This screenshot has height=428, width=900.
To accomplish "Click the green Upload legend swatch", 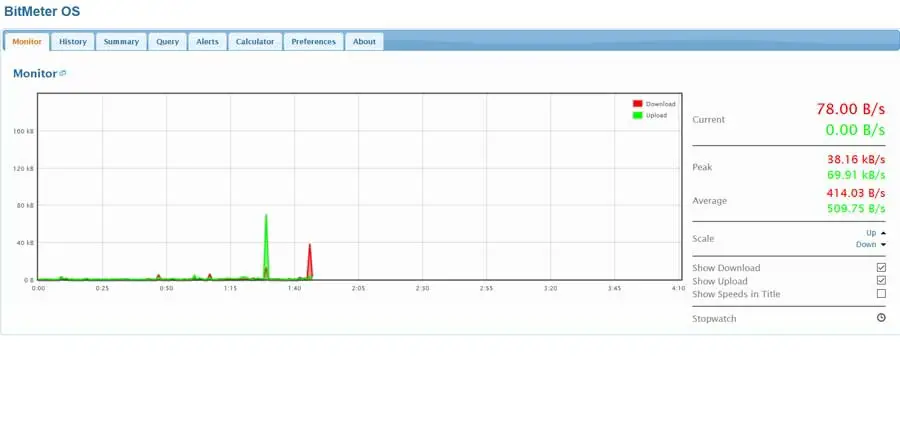I will click(x=637, y=115).
